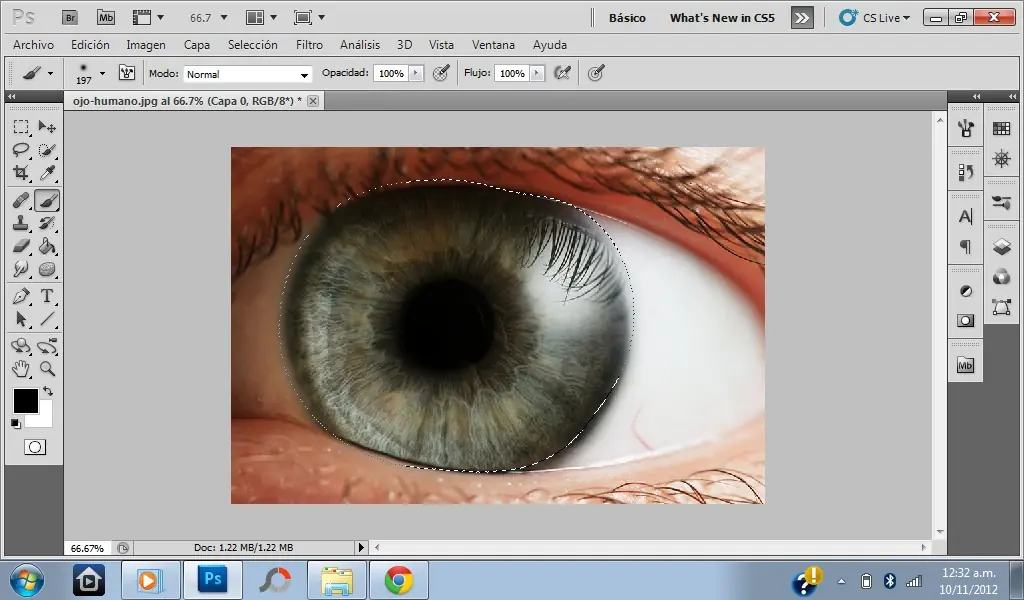Open the Swatches panel icon
This screenshot has height=600, width=1024.
(x=1001, y=128)
